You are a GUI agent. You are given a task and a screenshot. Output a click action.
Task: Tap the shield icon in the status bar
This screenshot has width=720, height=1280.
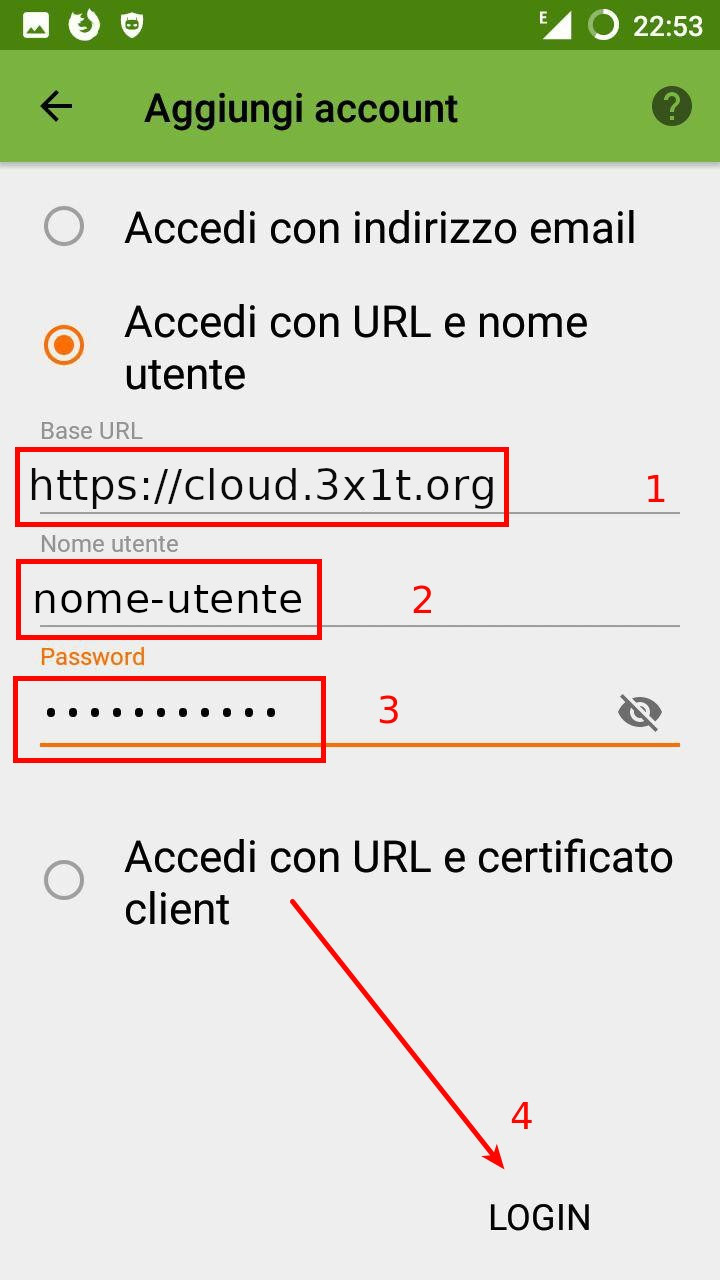point(132,25)
